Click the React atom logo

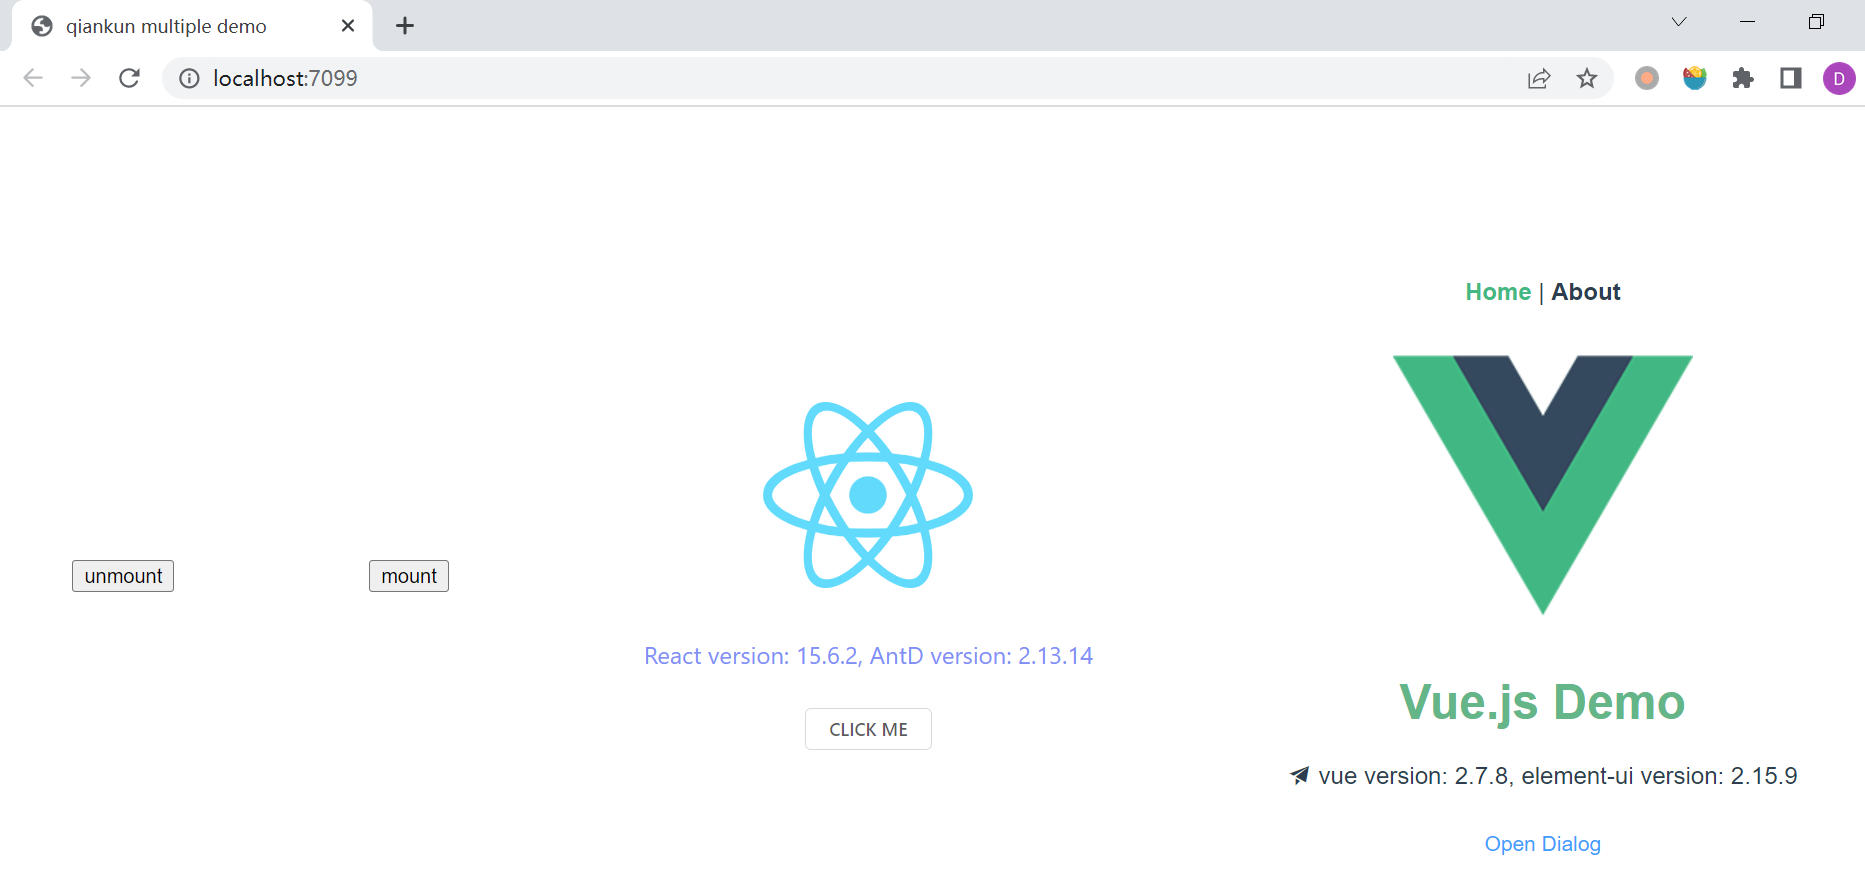(868, 494)
